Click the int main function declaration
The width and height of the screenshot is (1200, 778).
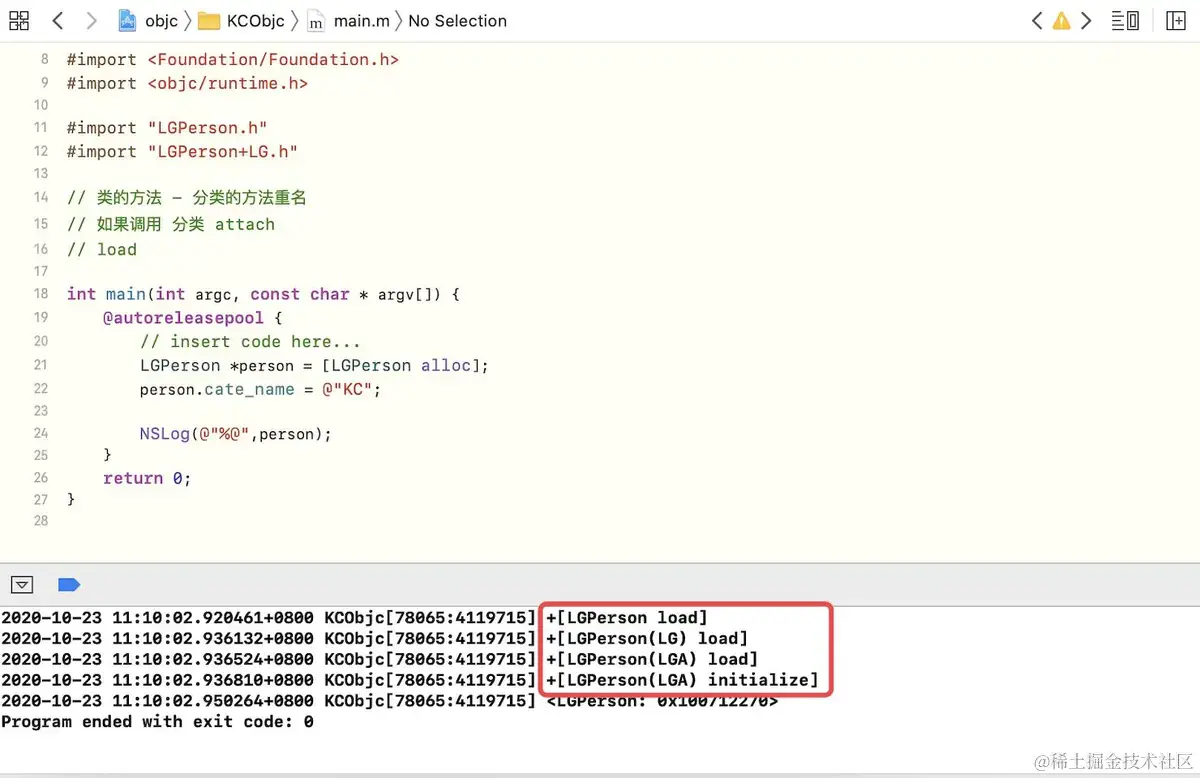(263, 294)
